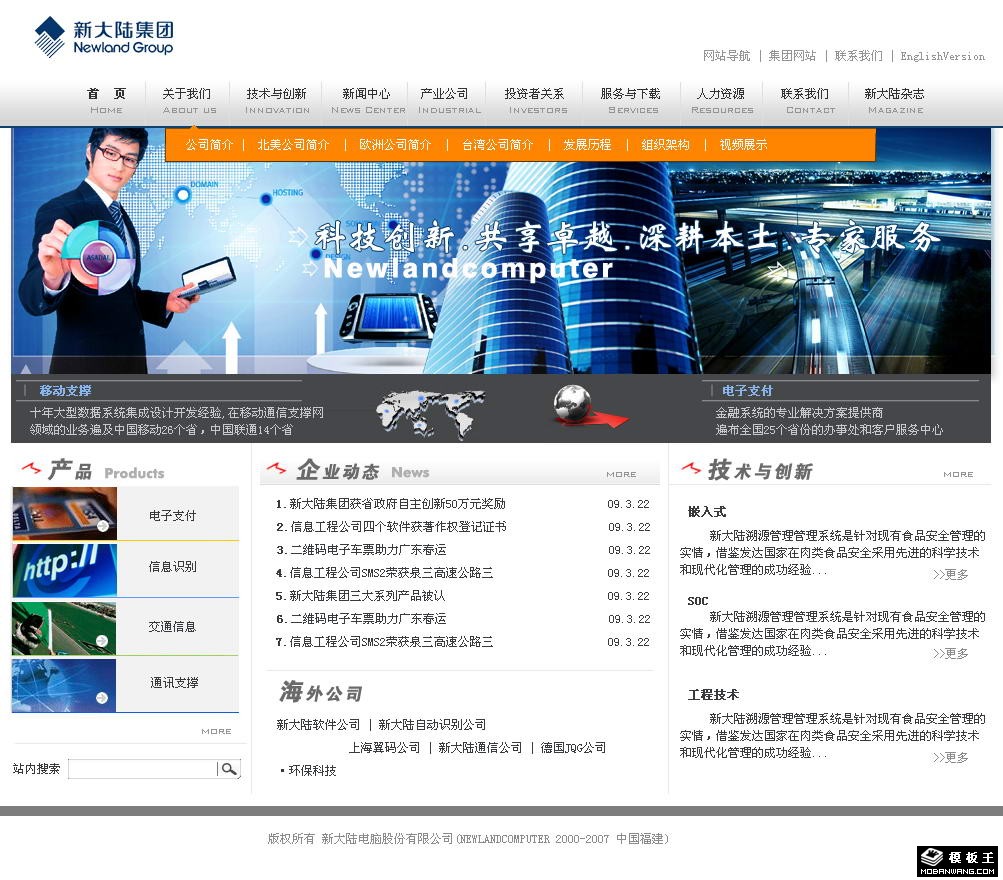The height and width of the screenshot is (880, 1003).
Task: Select 公司简介 submenu item
Action: click(209, 145)
